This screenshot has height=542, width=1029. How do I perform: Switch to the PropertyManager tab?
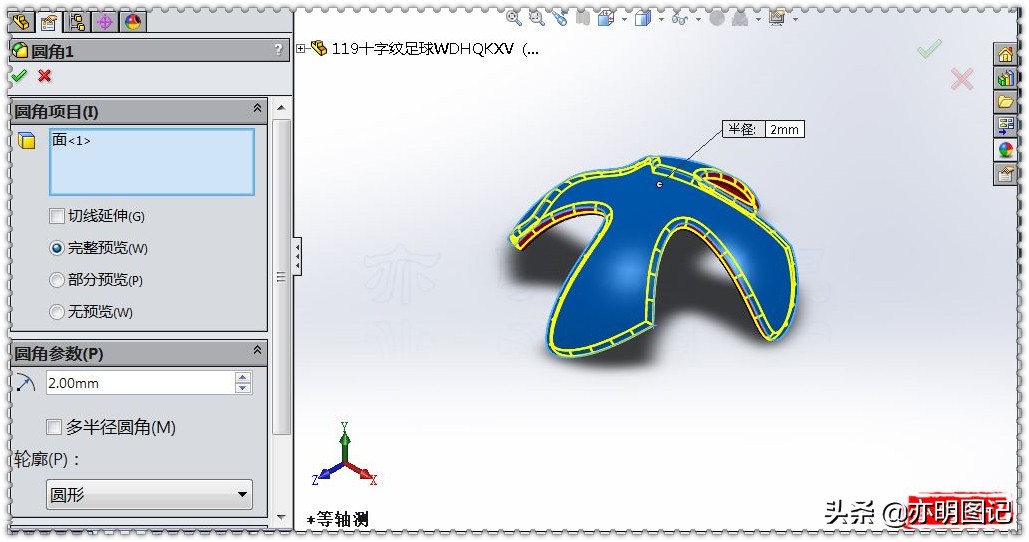click(x=49, y=22)
